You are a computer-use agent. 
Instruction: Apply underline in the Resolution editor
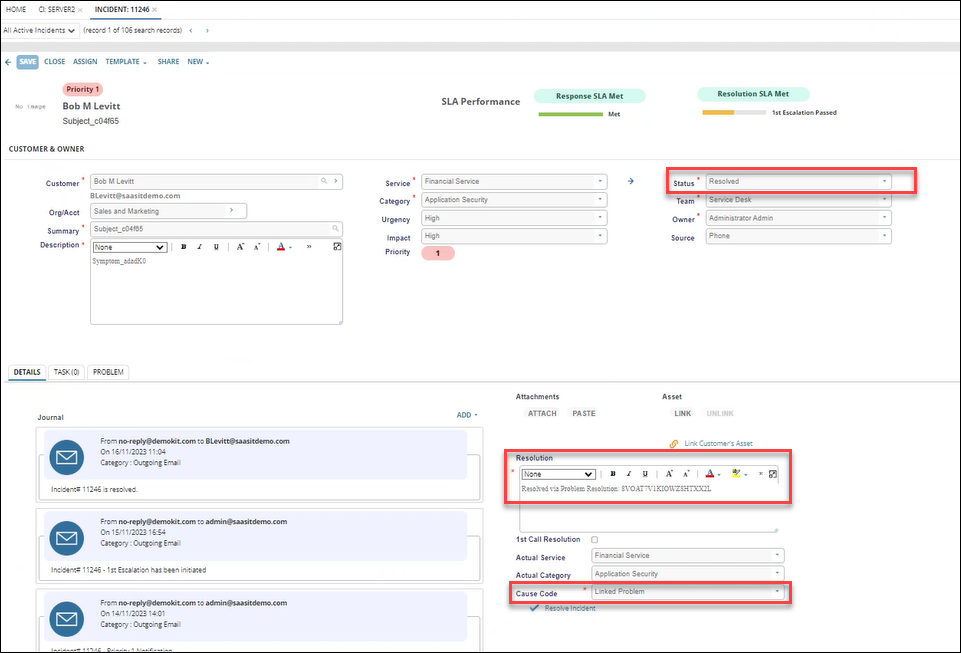[646, 474]
